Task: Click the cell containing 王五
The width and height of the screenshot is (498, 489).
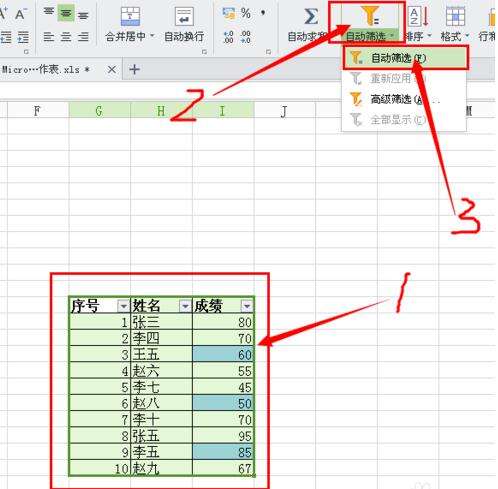Action: click(161, 355)
